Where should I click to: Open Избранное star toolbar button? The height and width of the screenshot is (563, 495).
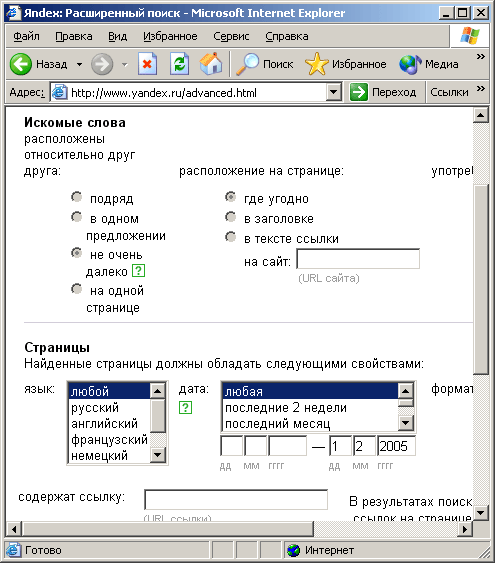tap(346, 64)
